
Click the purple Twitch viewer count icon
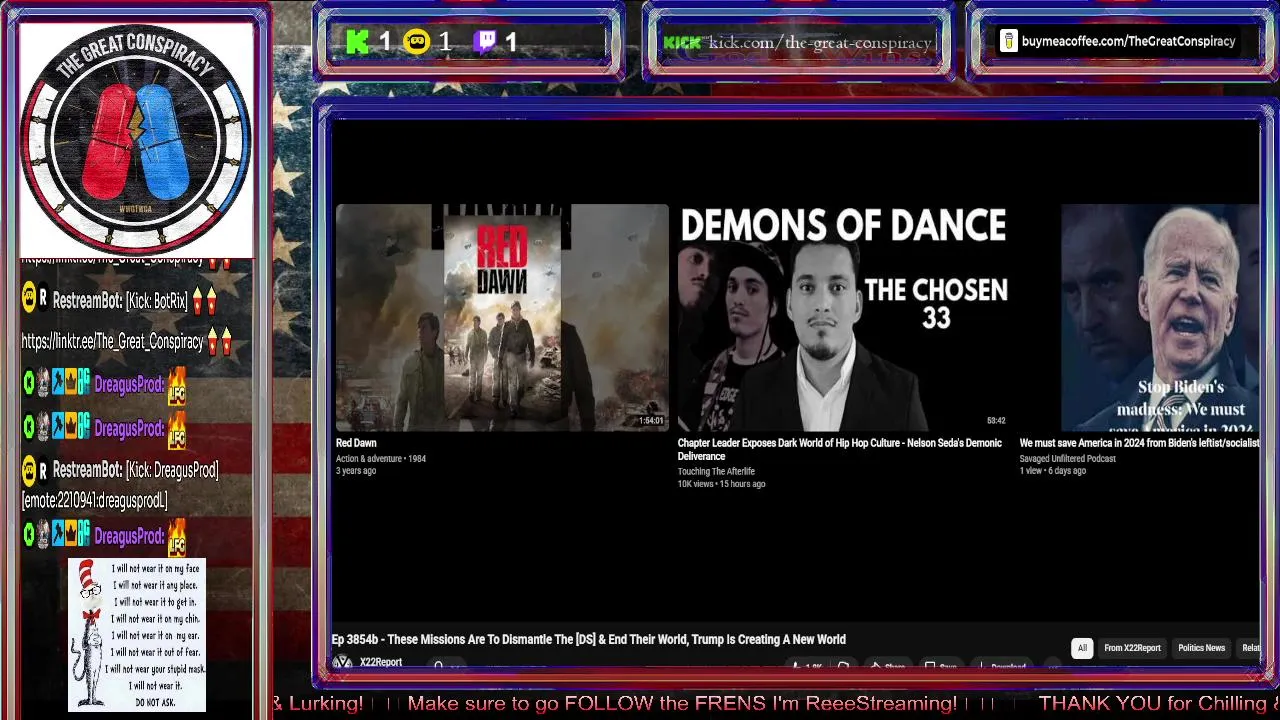[485, 42]
